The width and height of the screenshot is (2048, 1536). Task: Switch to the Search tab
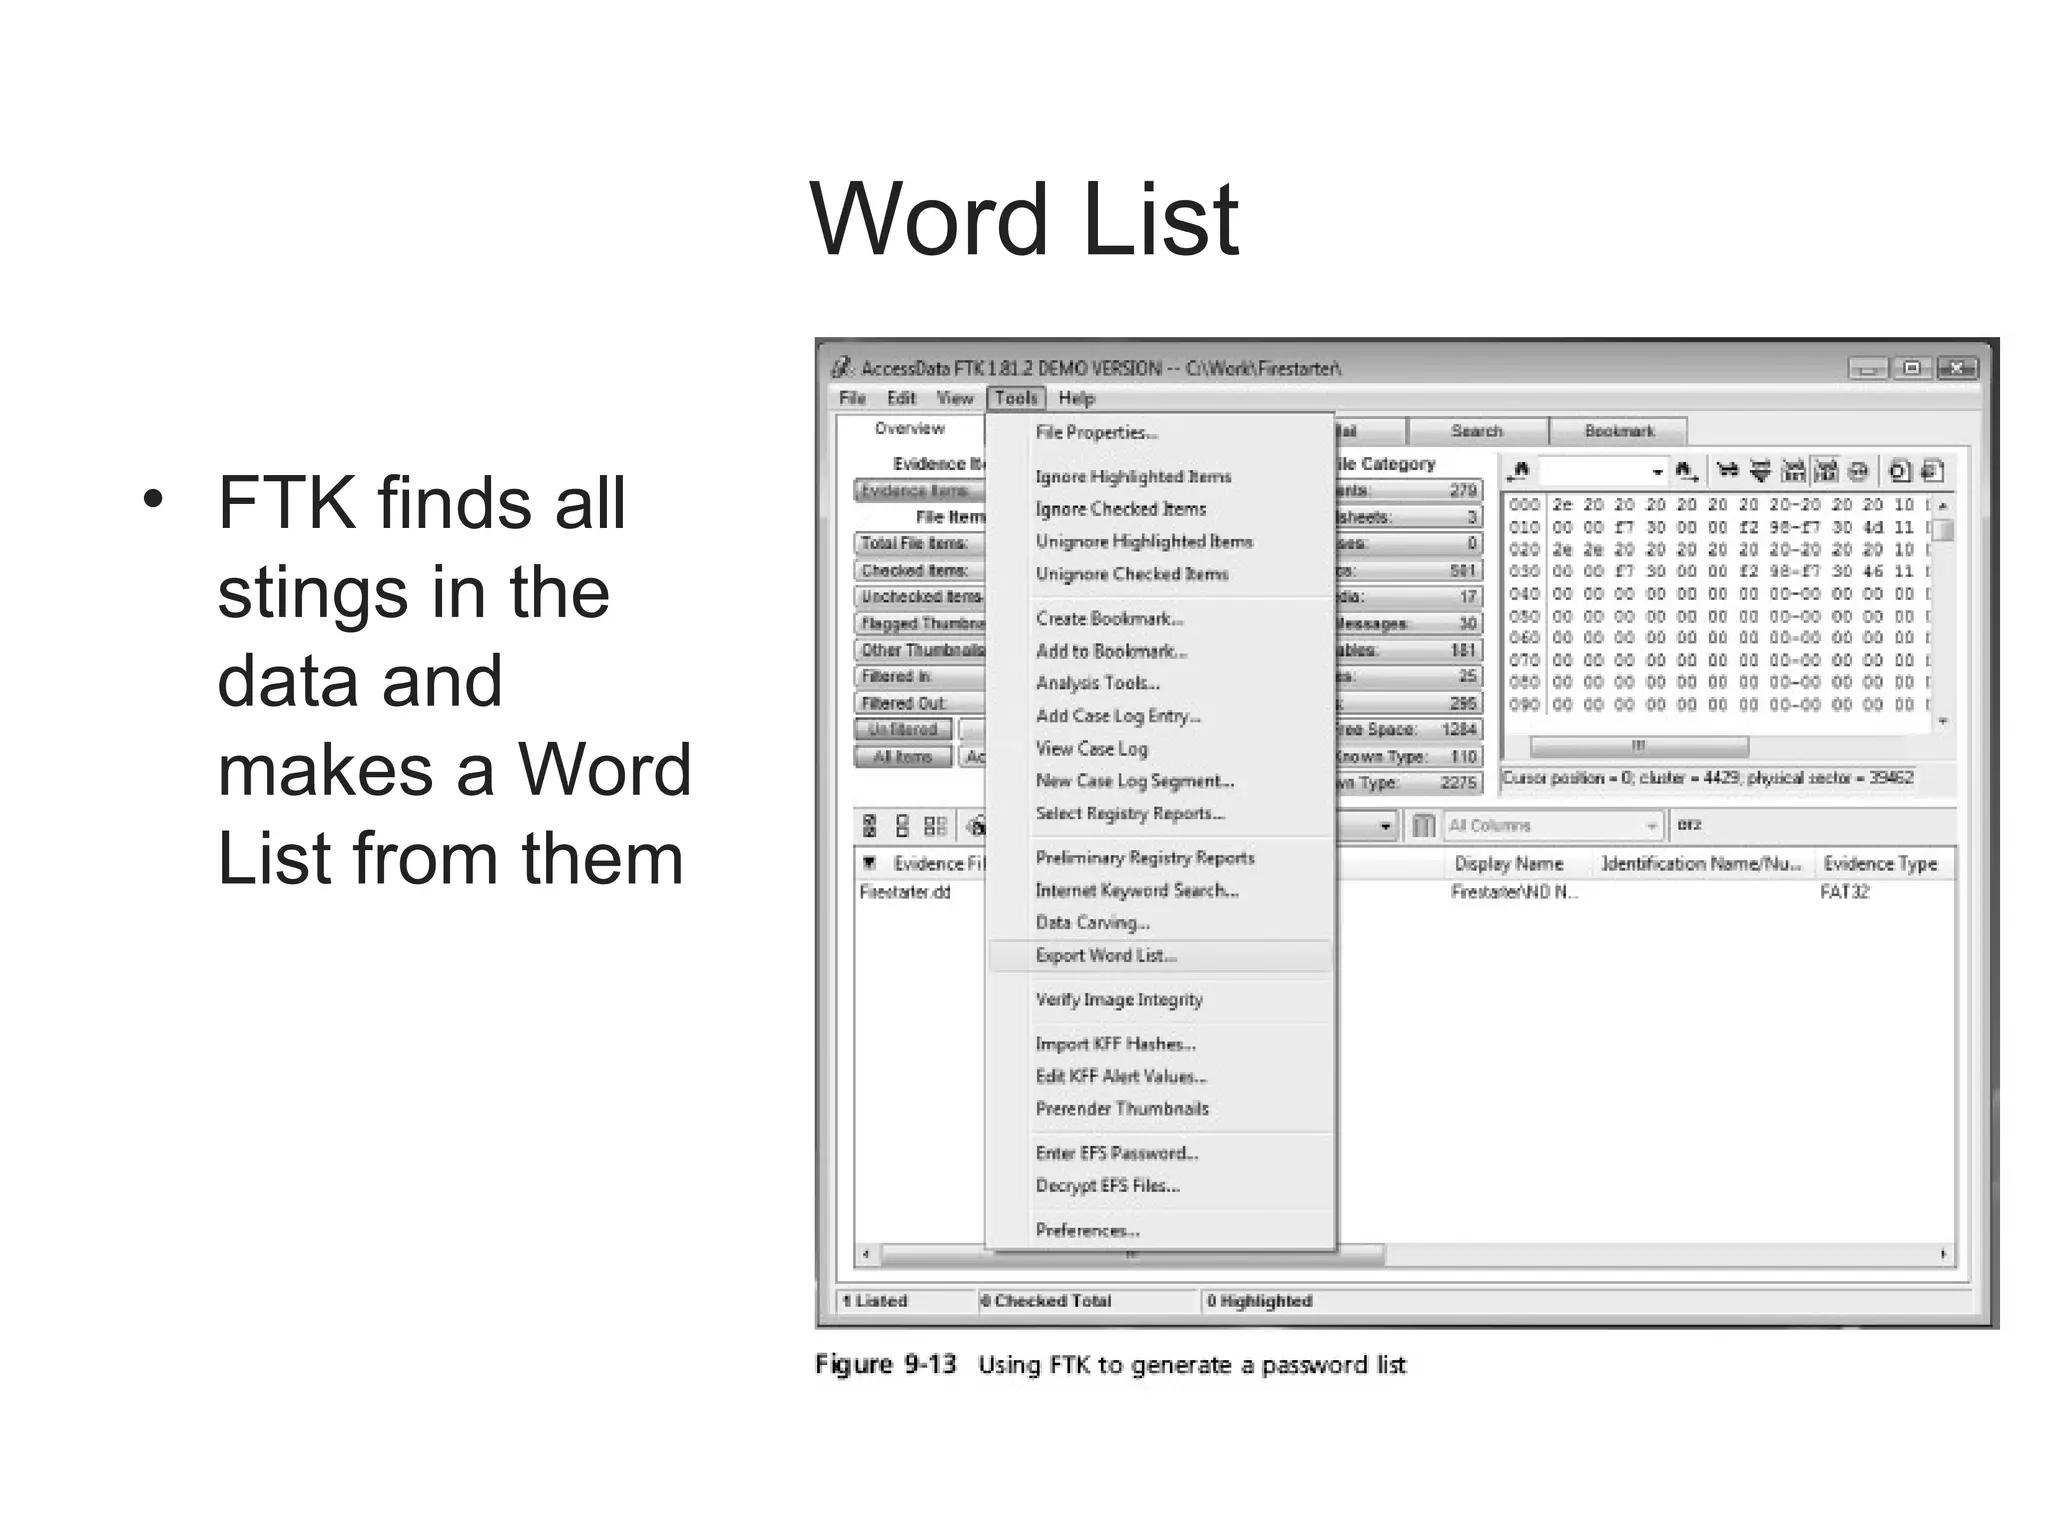tap(1477, 431)
